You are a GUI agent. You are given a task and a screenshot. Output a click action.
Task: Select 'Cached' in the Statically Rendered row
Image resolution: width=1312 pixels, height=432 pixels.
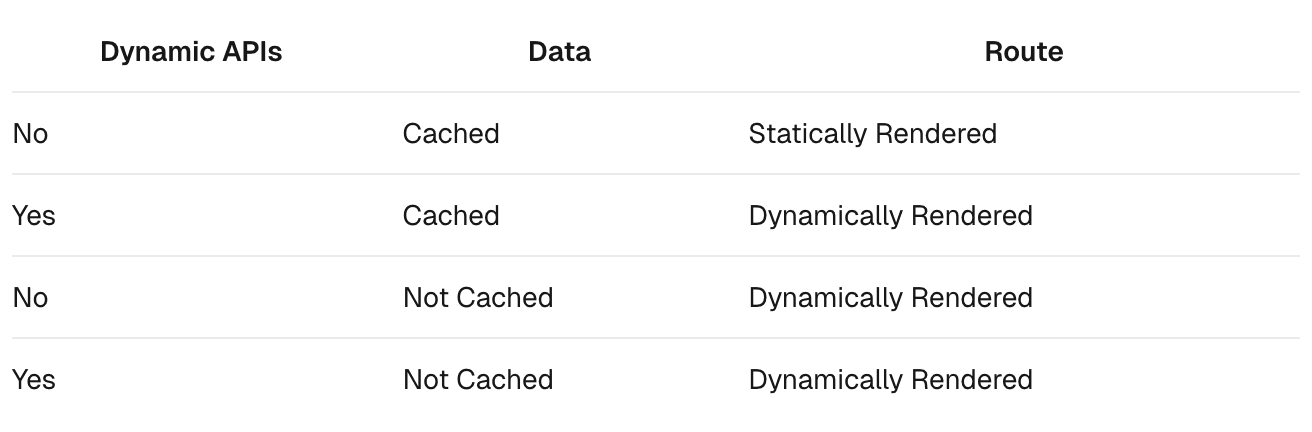450,134
